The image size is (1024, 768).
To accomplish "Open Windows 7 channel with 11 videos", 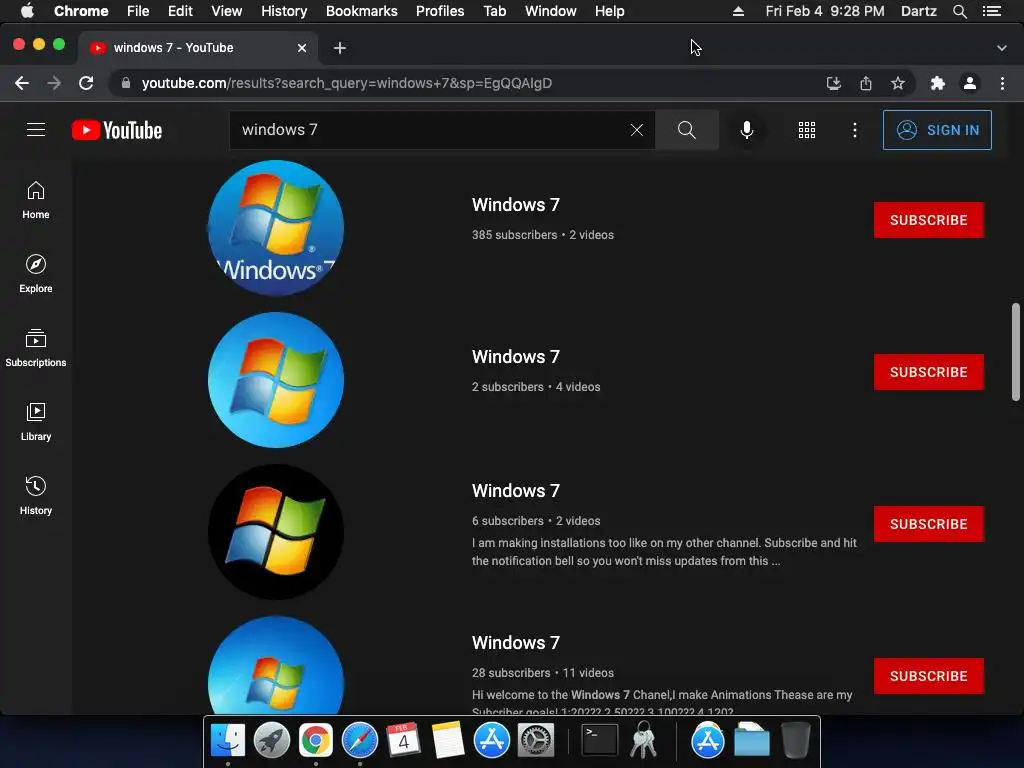I will click(x=516, y=643).
